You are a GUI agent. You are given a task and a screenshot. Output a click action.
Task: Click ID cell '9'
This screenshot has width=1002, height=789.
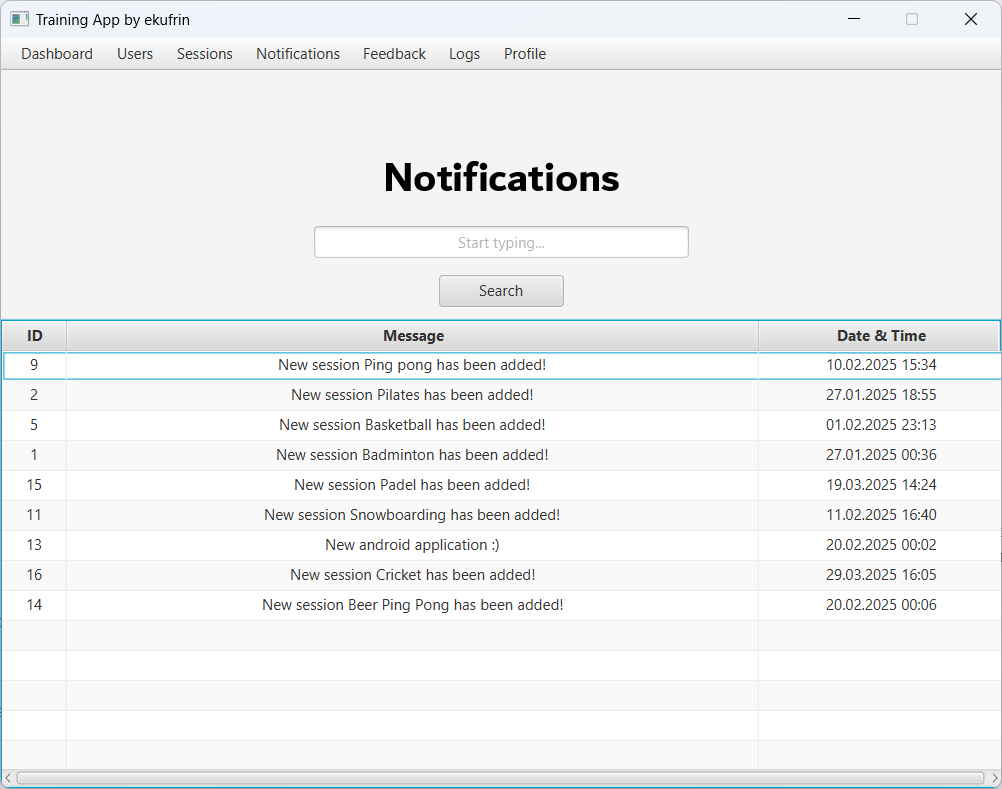click(x=35, y=365)
